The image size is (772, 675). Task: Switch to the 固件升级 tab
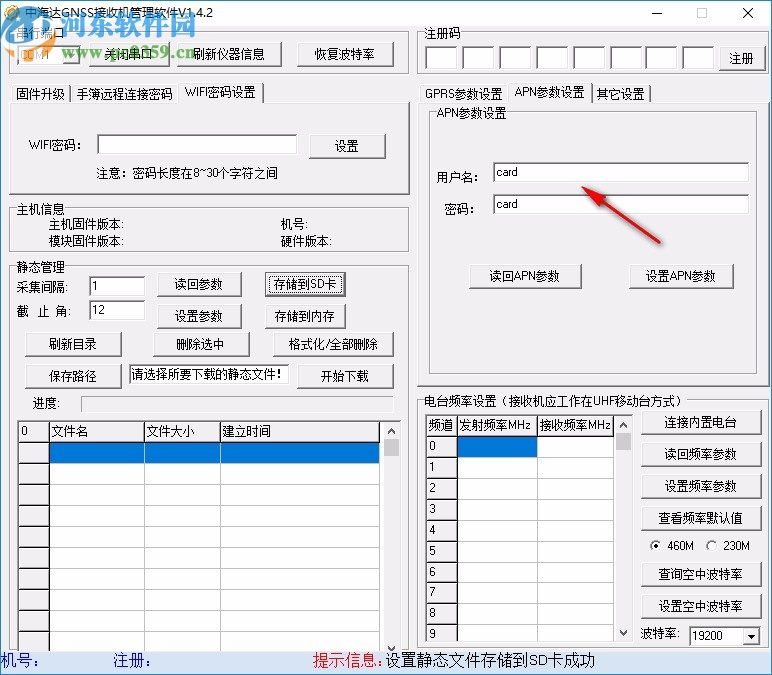click(40, 94)
